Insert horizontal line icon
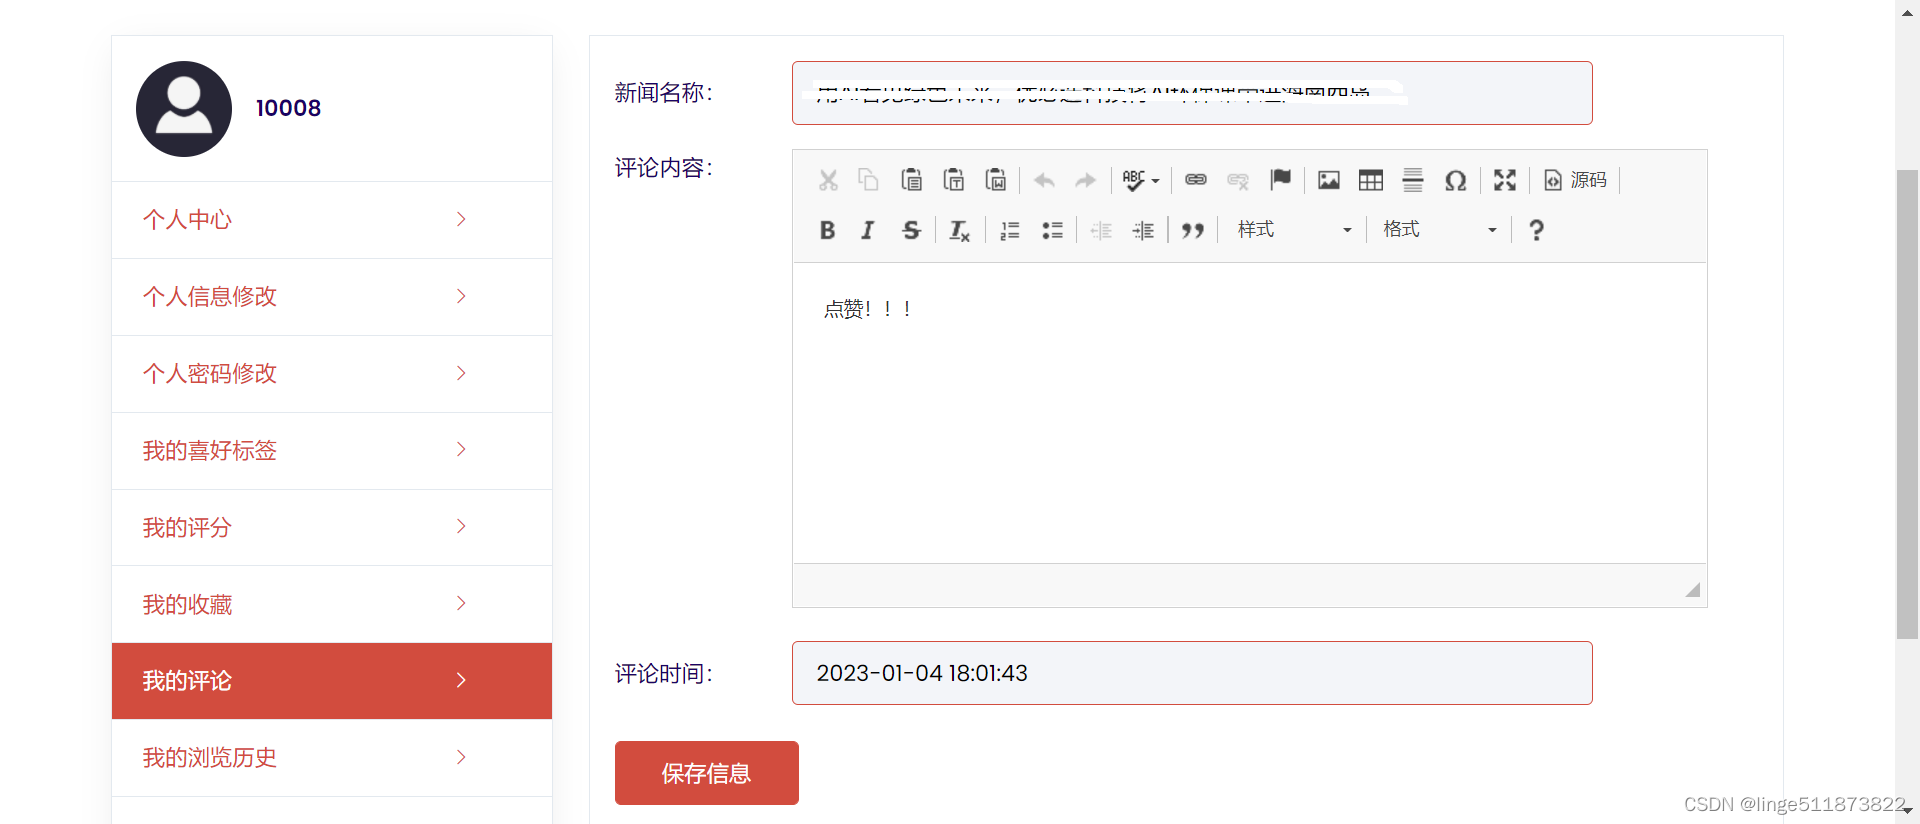Viewport: 1920px width, 824px height. click(1413, 180)
